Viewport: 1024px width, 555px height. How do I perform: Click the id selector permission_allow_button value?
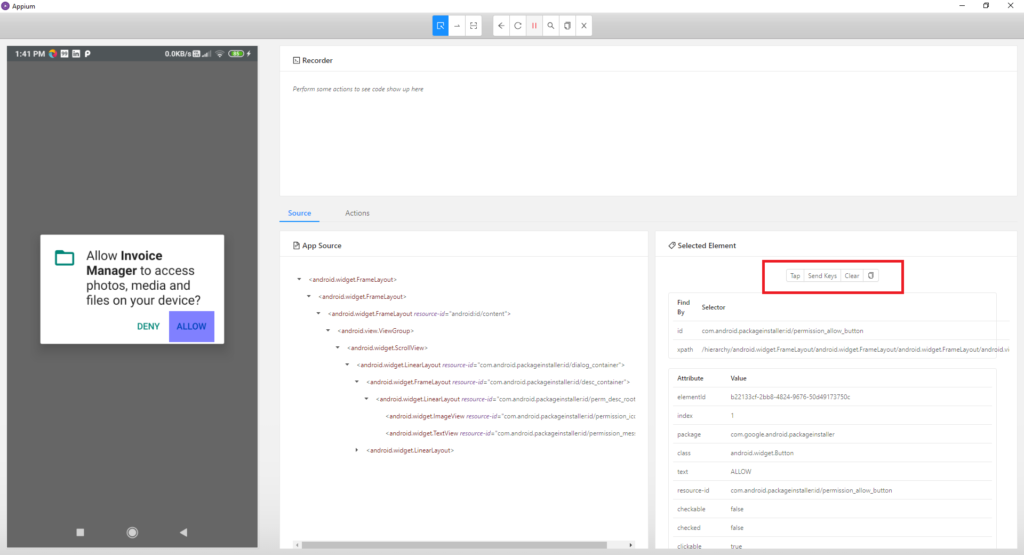pyautogui.click(x=782, y=331)
